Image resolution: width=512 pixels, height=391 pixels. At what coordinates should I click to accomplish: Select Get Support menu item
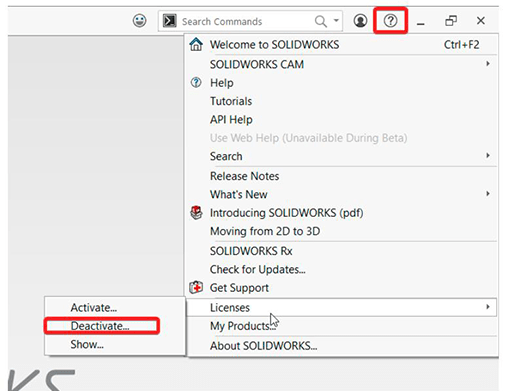342,288
